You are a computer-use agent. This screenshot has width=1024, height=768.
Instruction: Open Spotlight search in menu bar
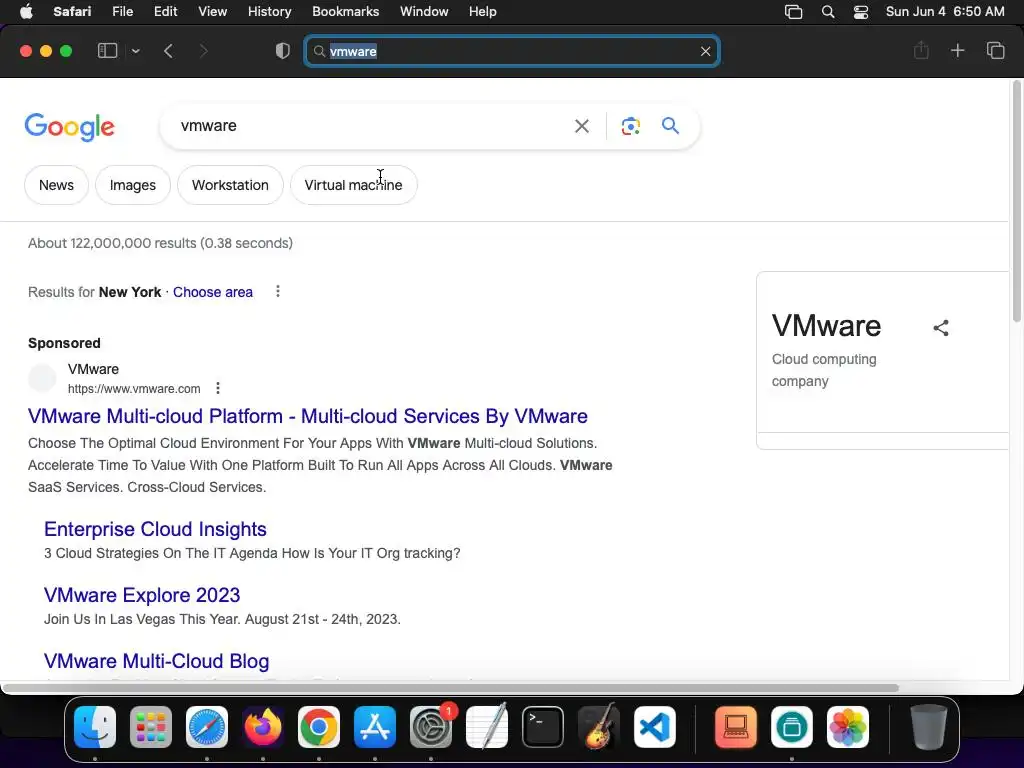coord(827,12)
